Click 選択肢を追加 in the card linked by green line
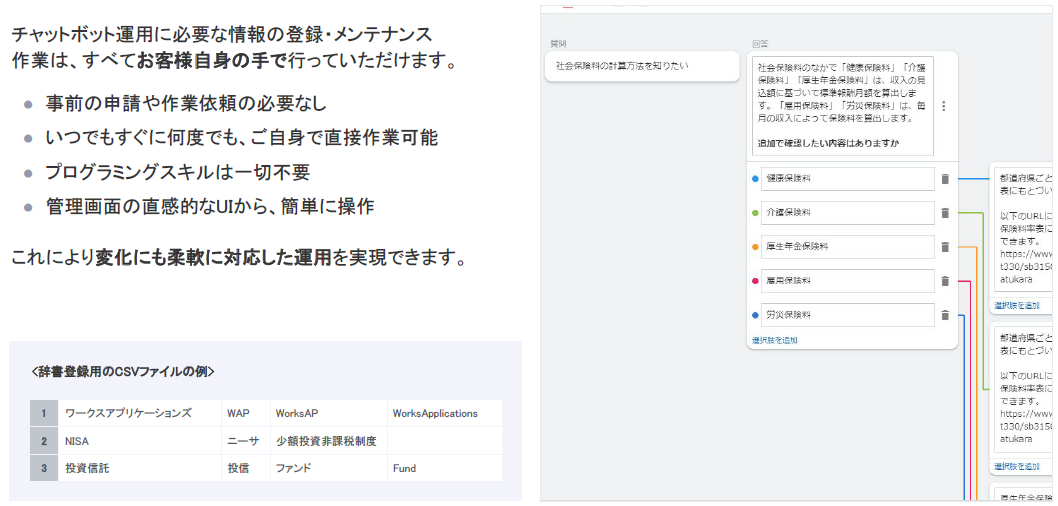 [1017, 466]
